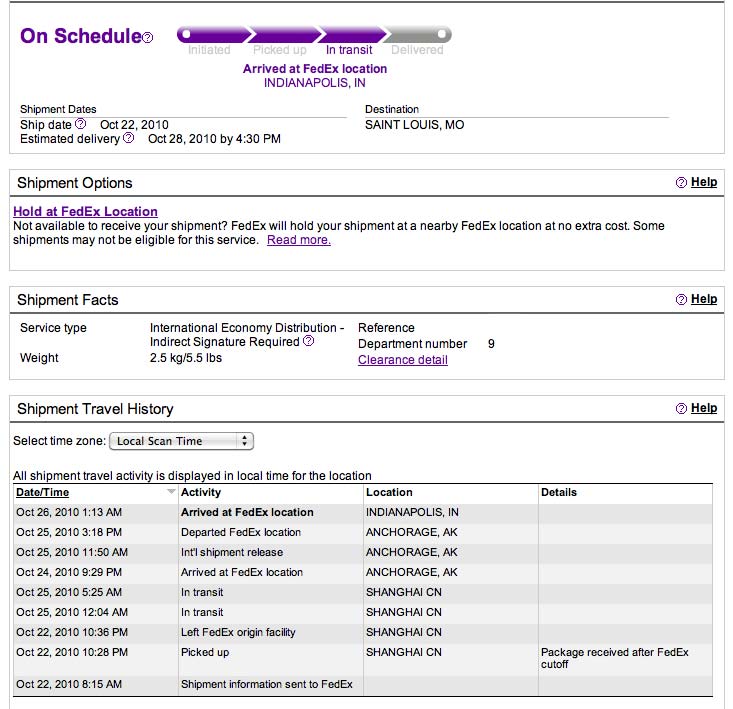Click the time zone dropdown stepper arrows

click(244, 441)
